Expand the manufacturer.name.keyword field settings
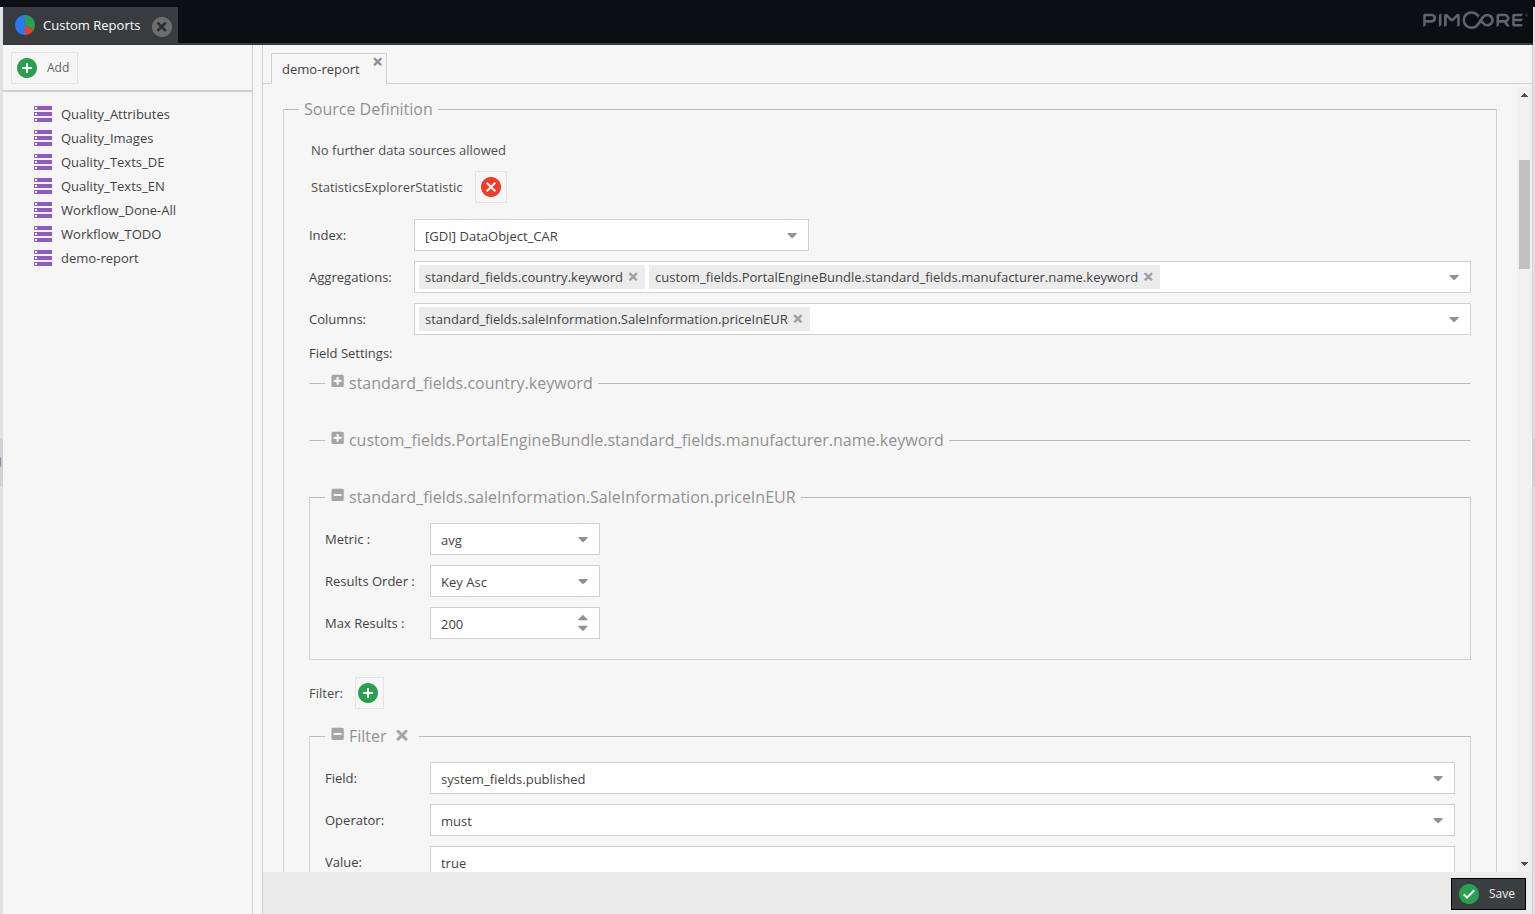 (337, 439)
